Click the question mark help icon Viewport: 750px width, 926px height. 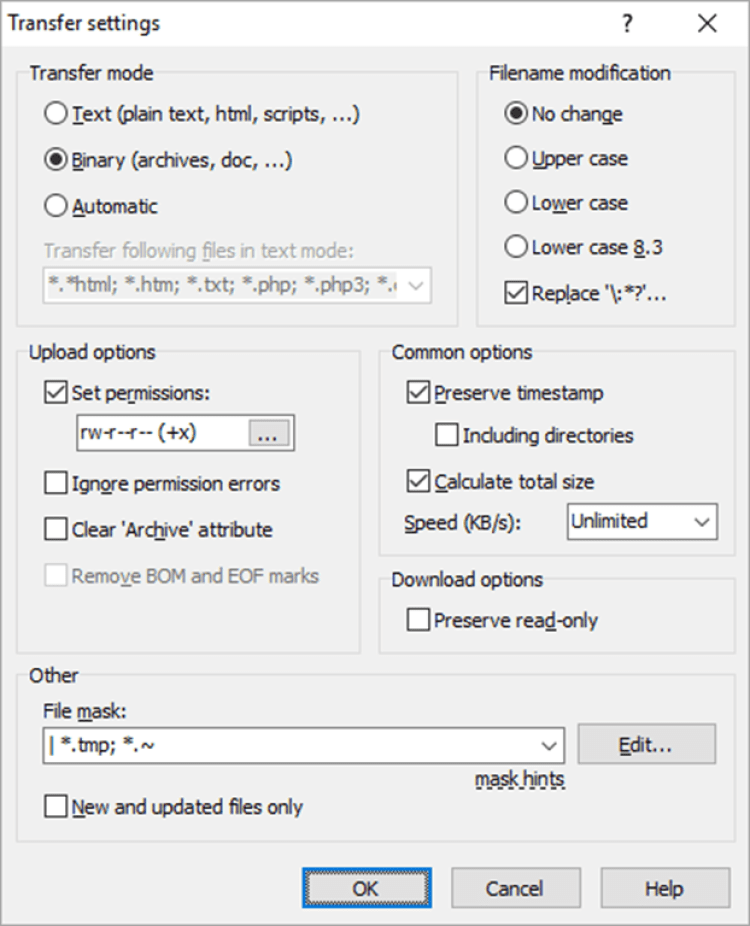(627, 24)
